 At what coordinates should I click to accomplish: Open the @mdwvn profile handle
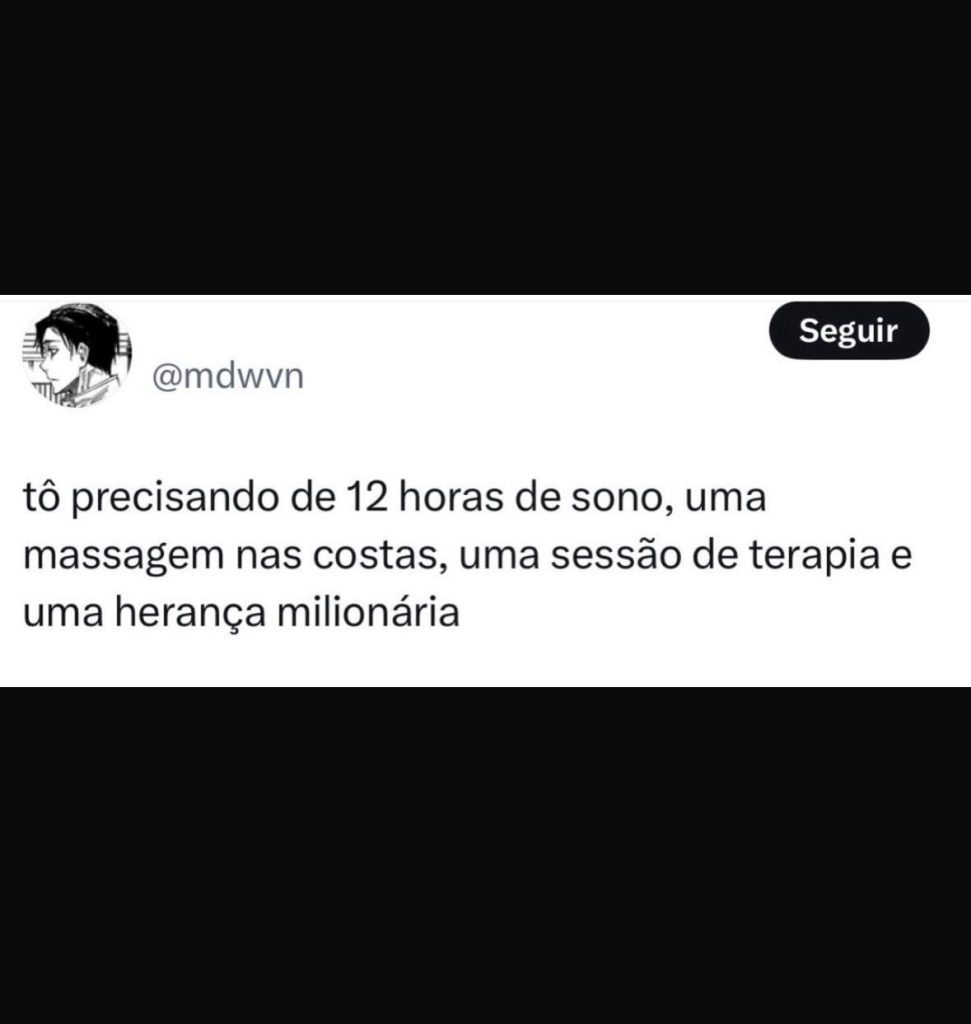[x=228, y=377]
